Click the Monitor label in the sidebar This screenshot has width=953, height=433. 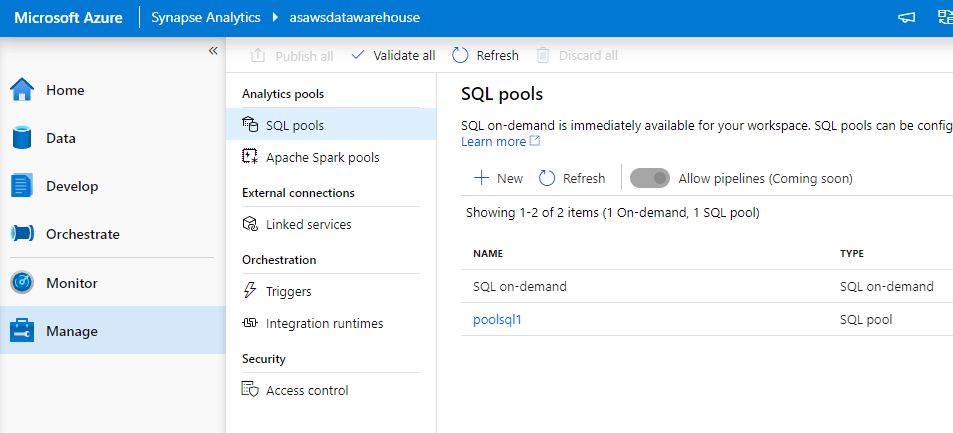pos(72,283)
